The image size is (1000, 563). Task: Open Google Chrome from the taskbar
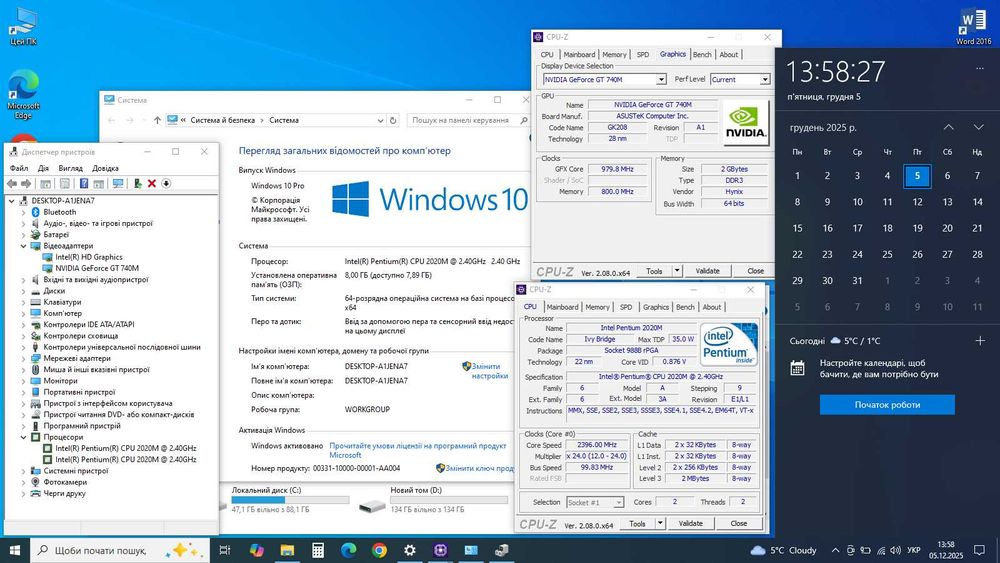click(379, 550)
